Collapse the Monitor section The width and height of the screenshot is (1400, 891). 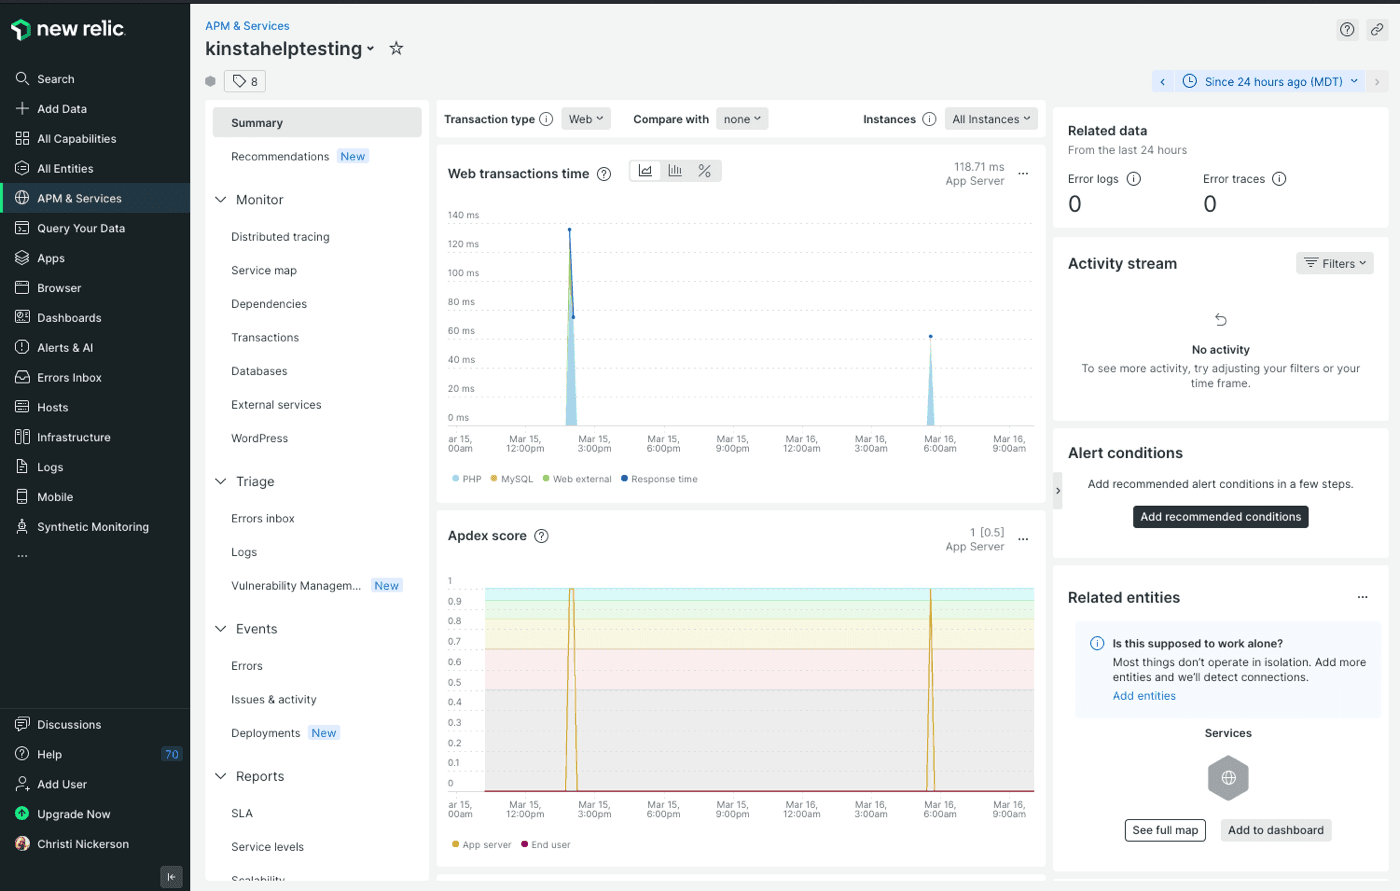221,199
